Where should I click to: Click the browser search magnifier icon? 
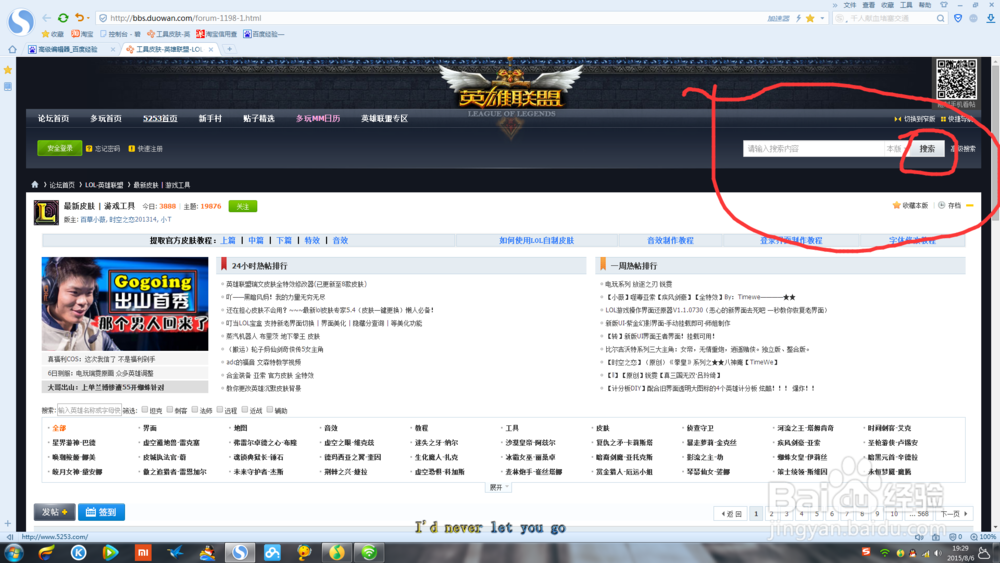[941, 18]
